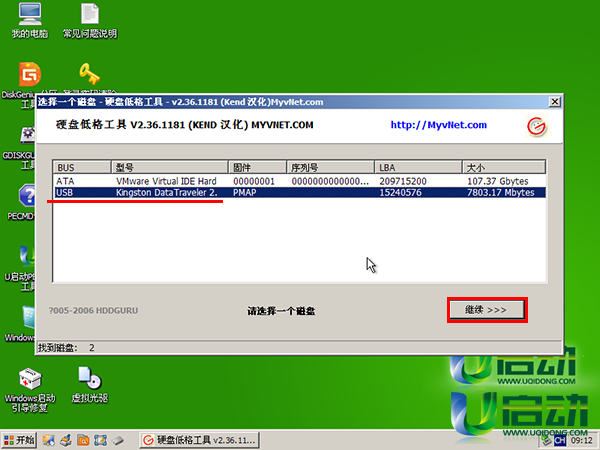Click the CH input language indicator
600x450 pixels.
[x=560, y=441]
